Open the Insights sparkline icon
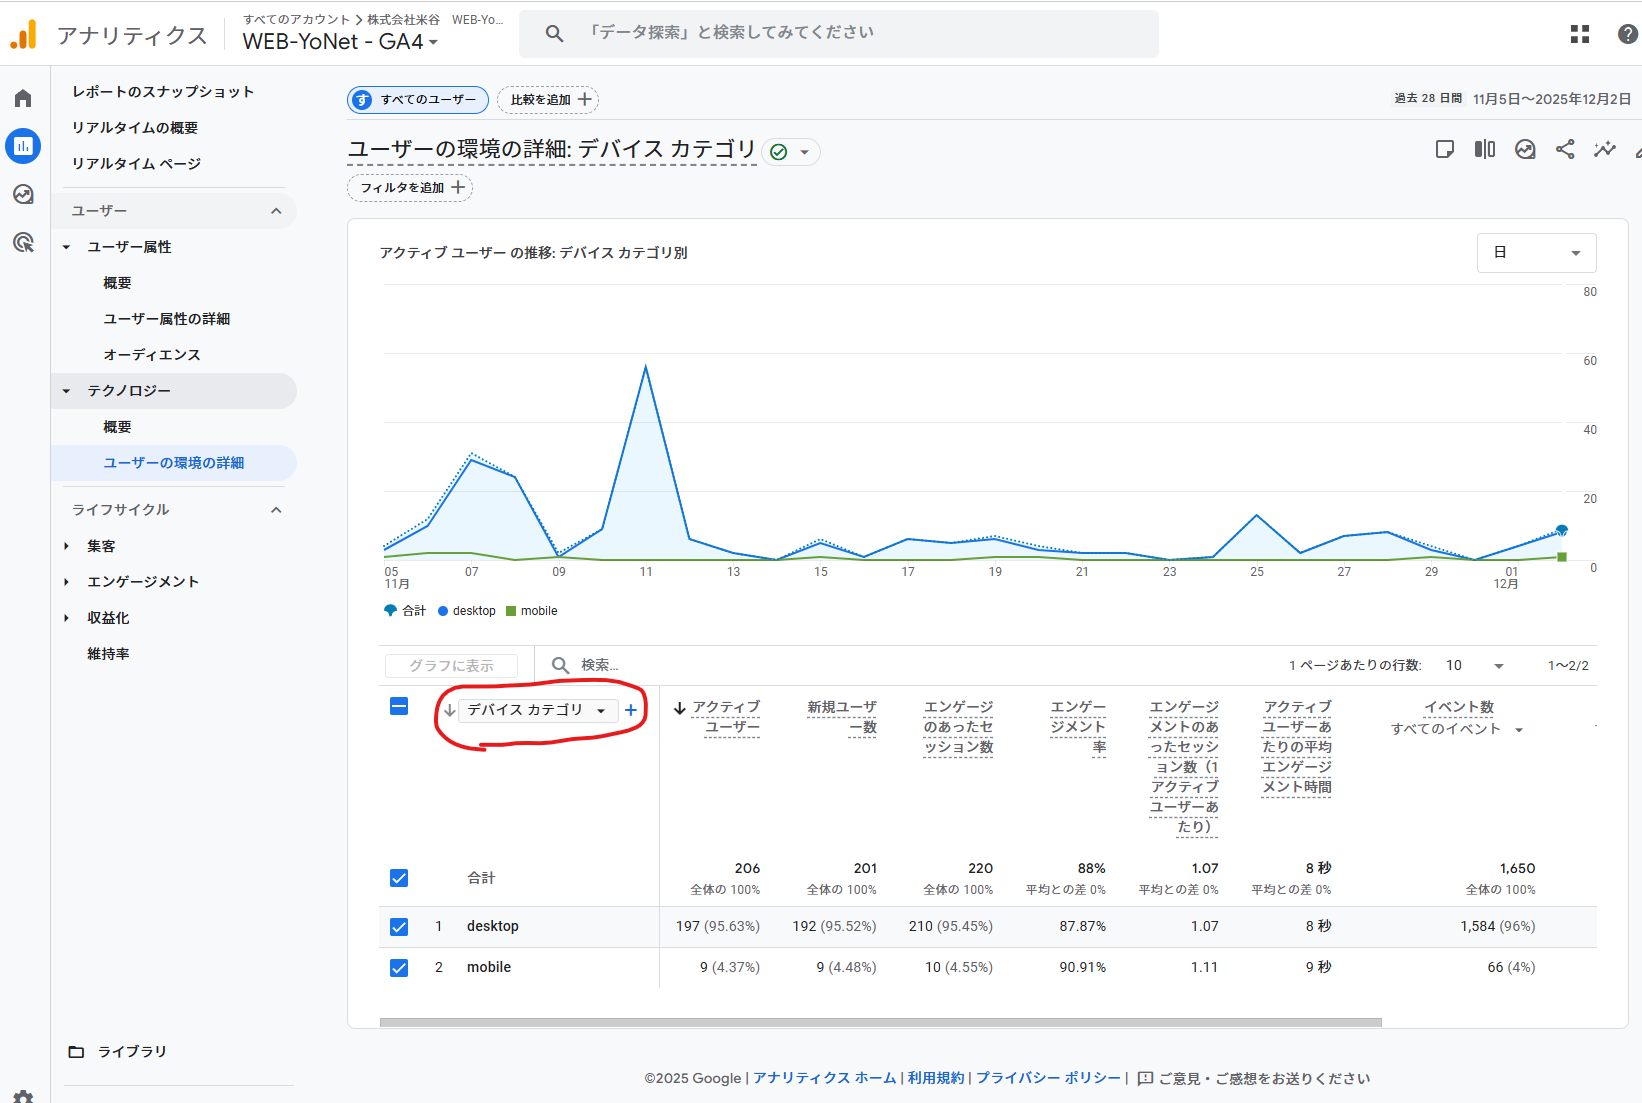The height and width of the screenshot is (1103, 1642). click(x=1605, y=149)
